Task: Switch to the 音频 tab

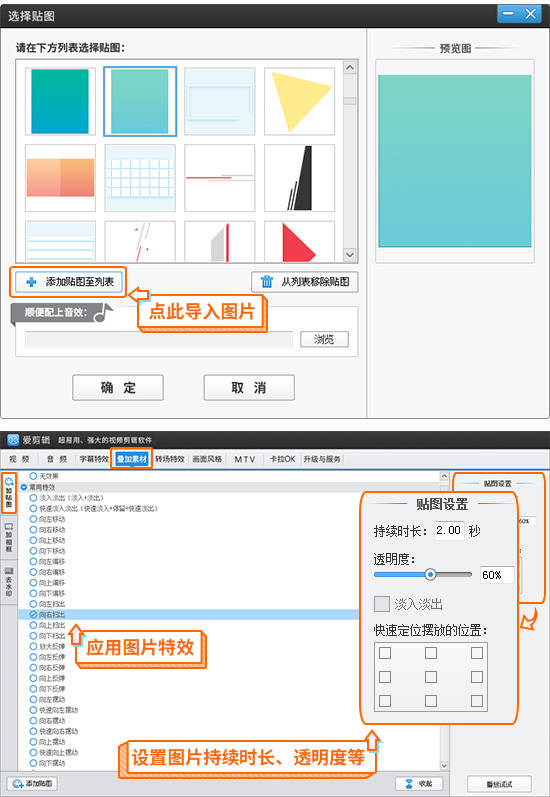Action: pyautogui.click(x=56, y=459)
